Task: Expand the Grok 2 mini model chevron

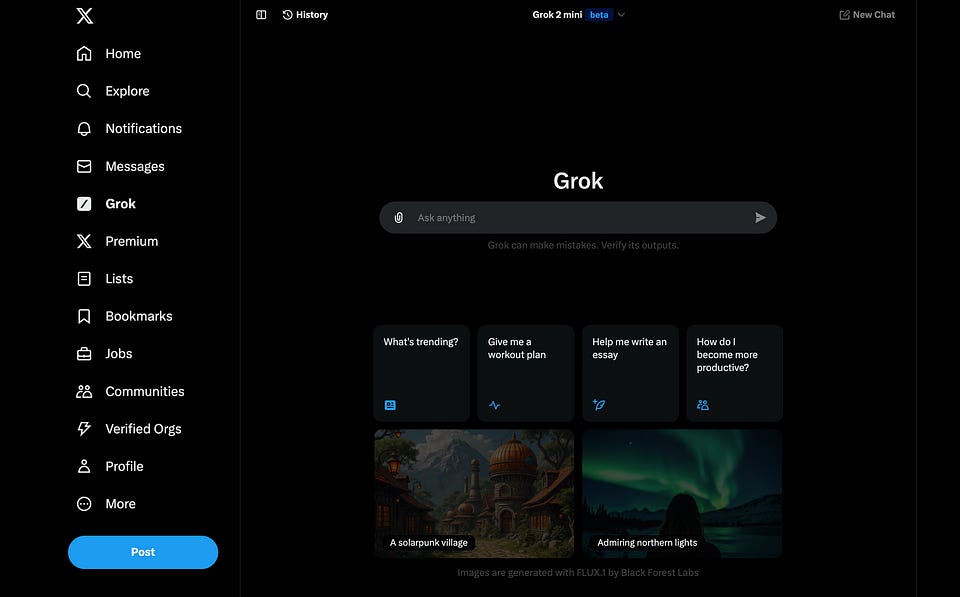Action: click(x=621, y=15)
